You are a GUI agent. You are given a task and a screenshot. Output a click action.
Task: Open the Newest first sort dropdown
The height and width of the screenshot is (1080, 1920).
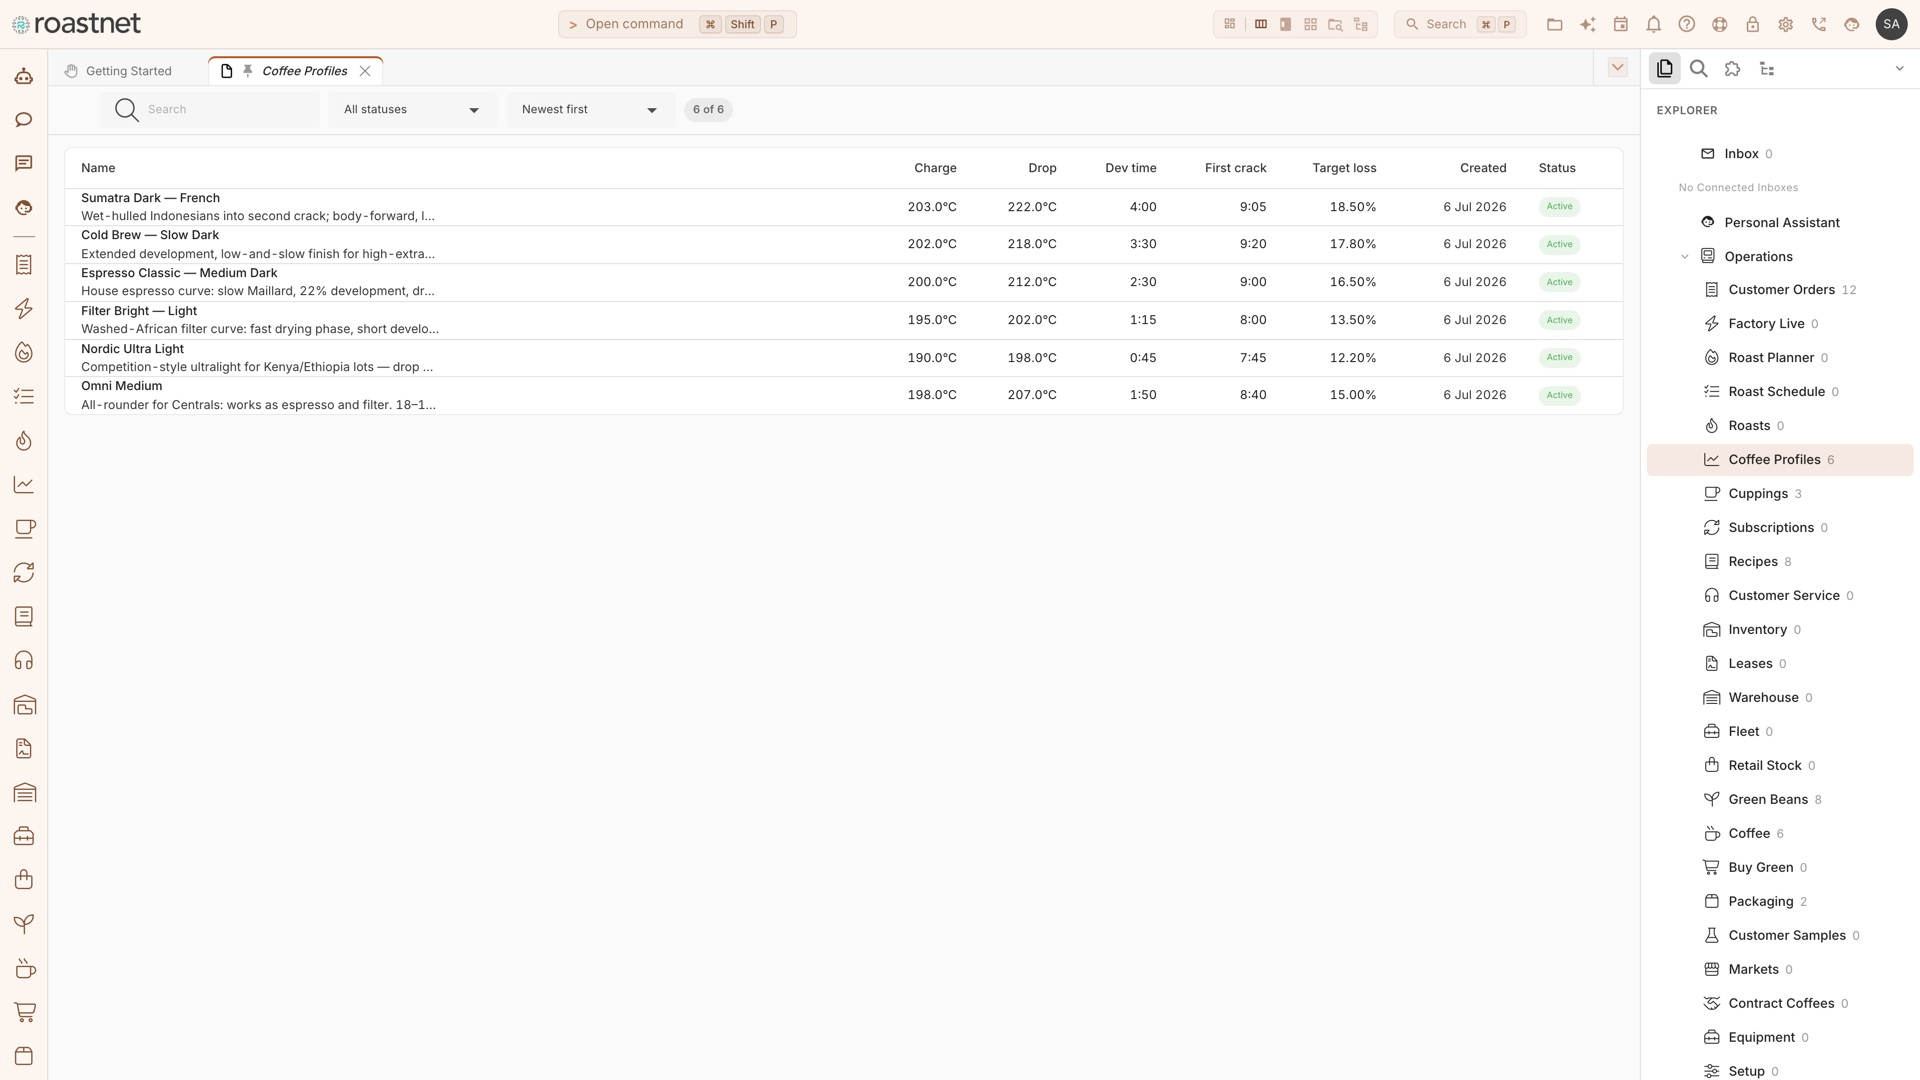point(590,110)
